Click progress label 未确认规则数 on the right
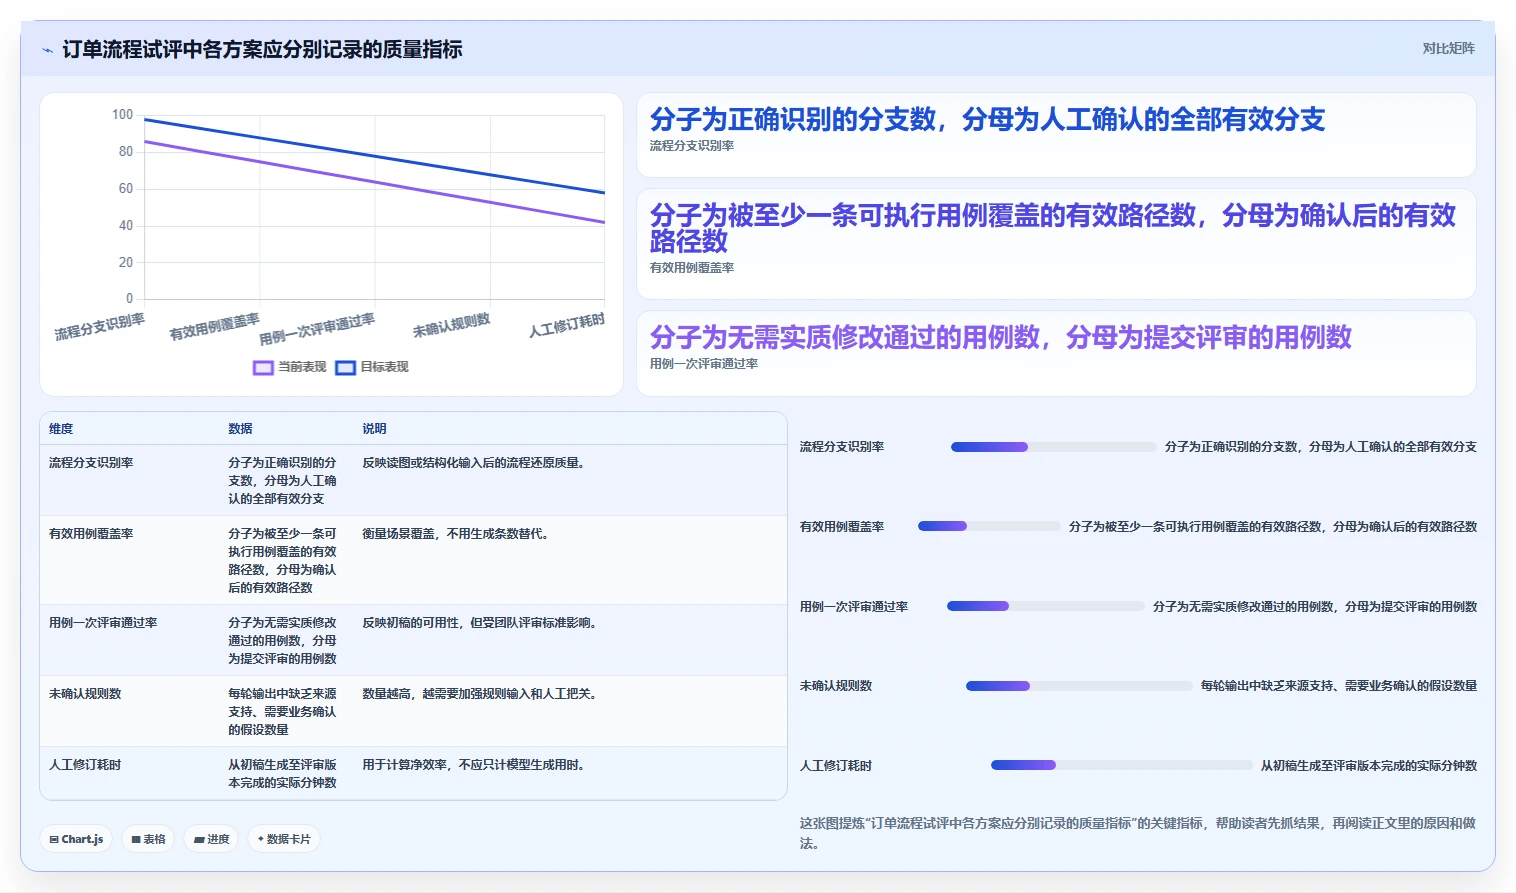Screen dimensions: 1516x893 tap(836, 686)
